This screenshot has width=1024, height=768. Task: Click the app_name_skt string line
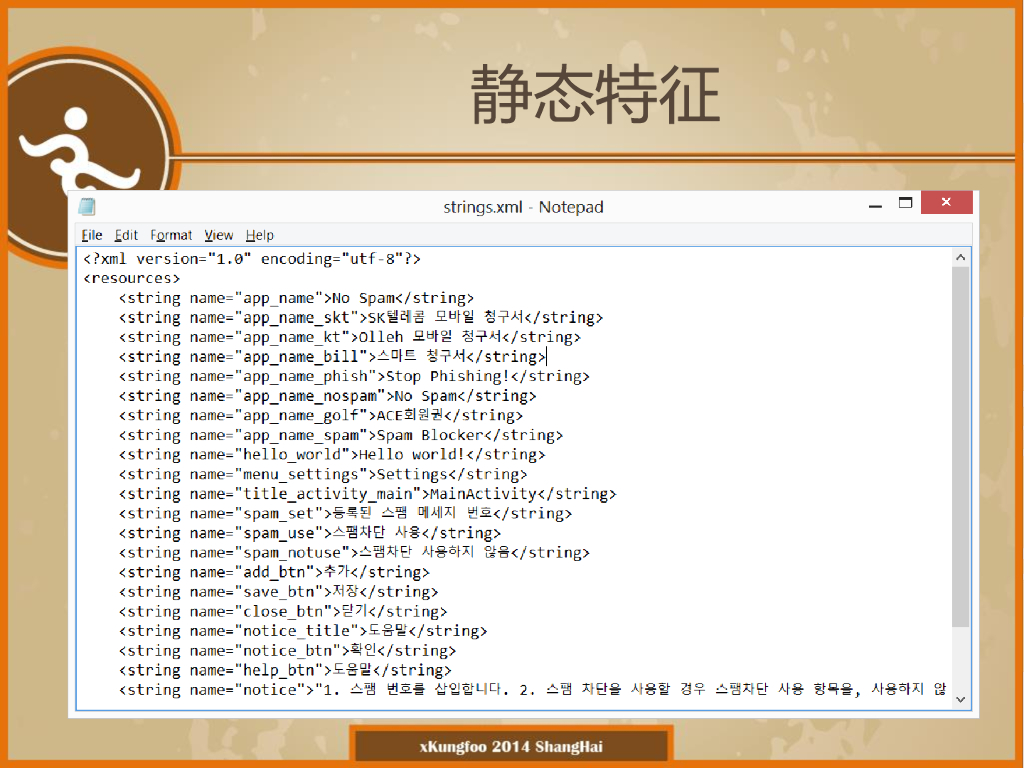(360, 318)
